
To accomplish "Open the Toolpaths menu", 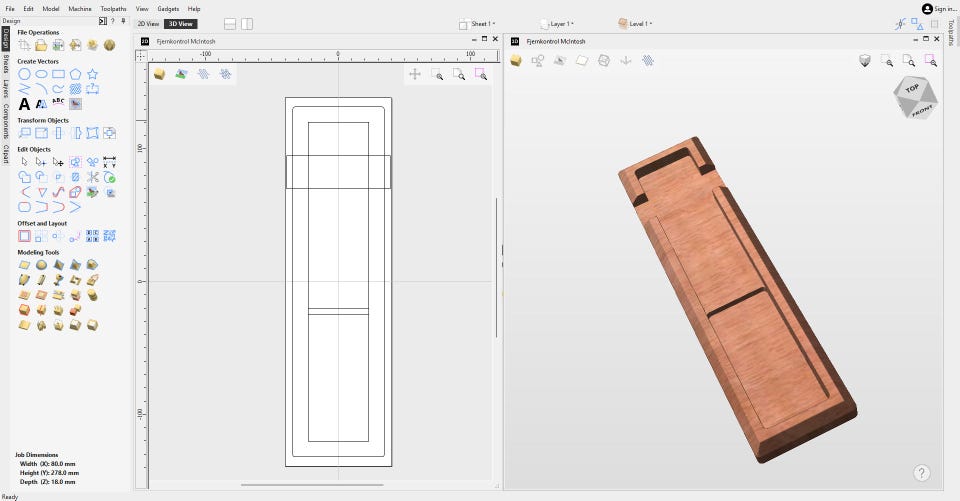I will 114,8.
